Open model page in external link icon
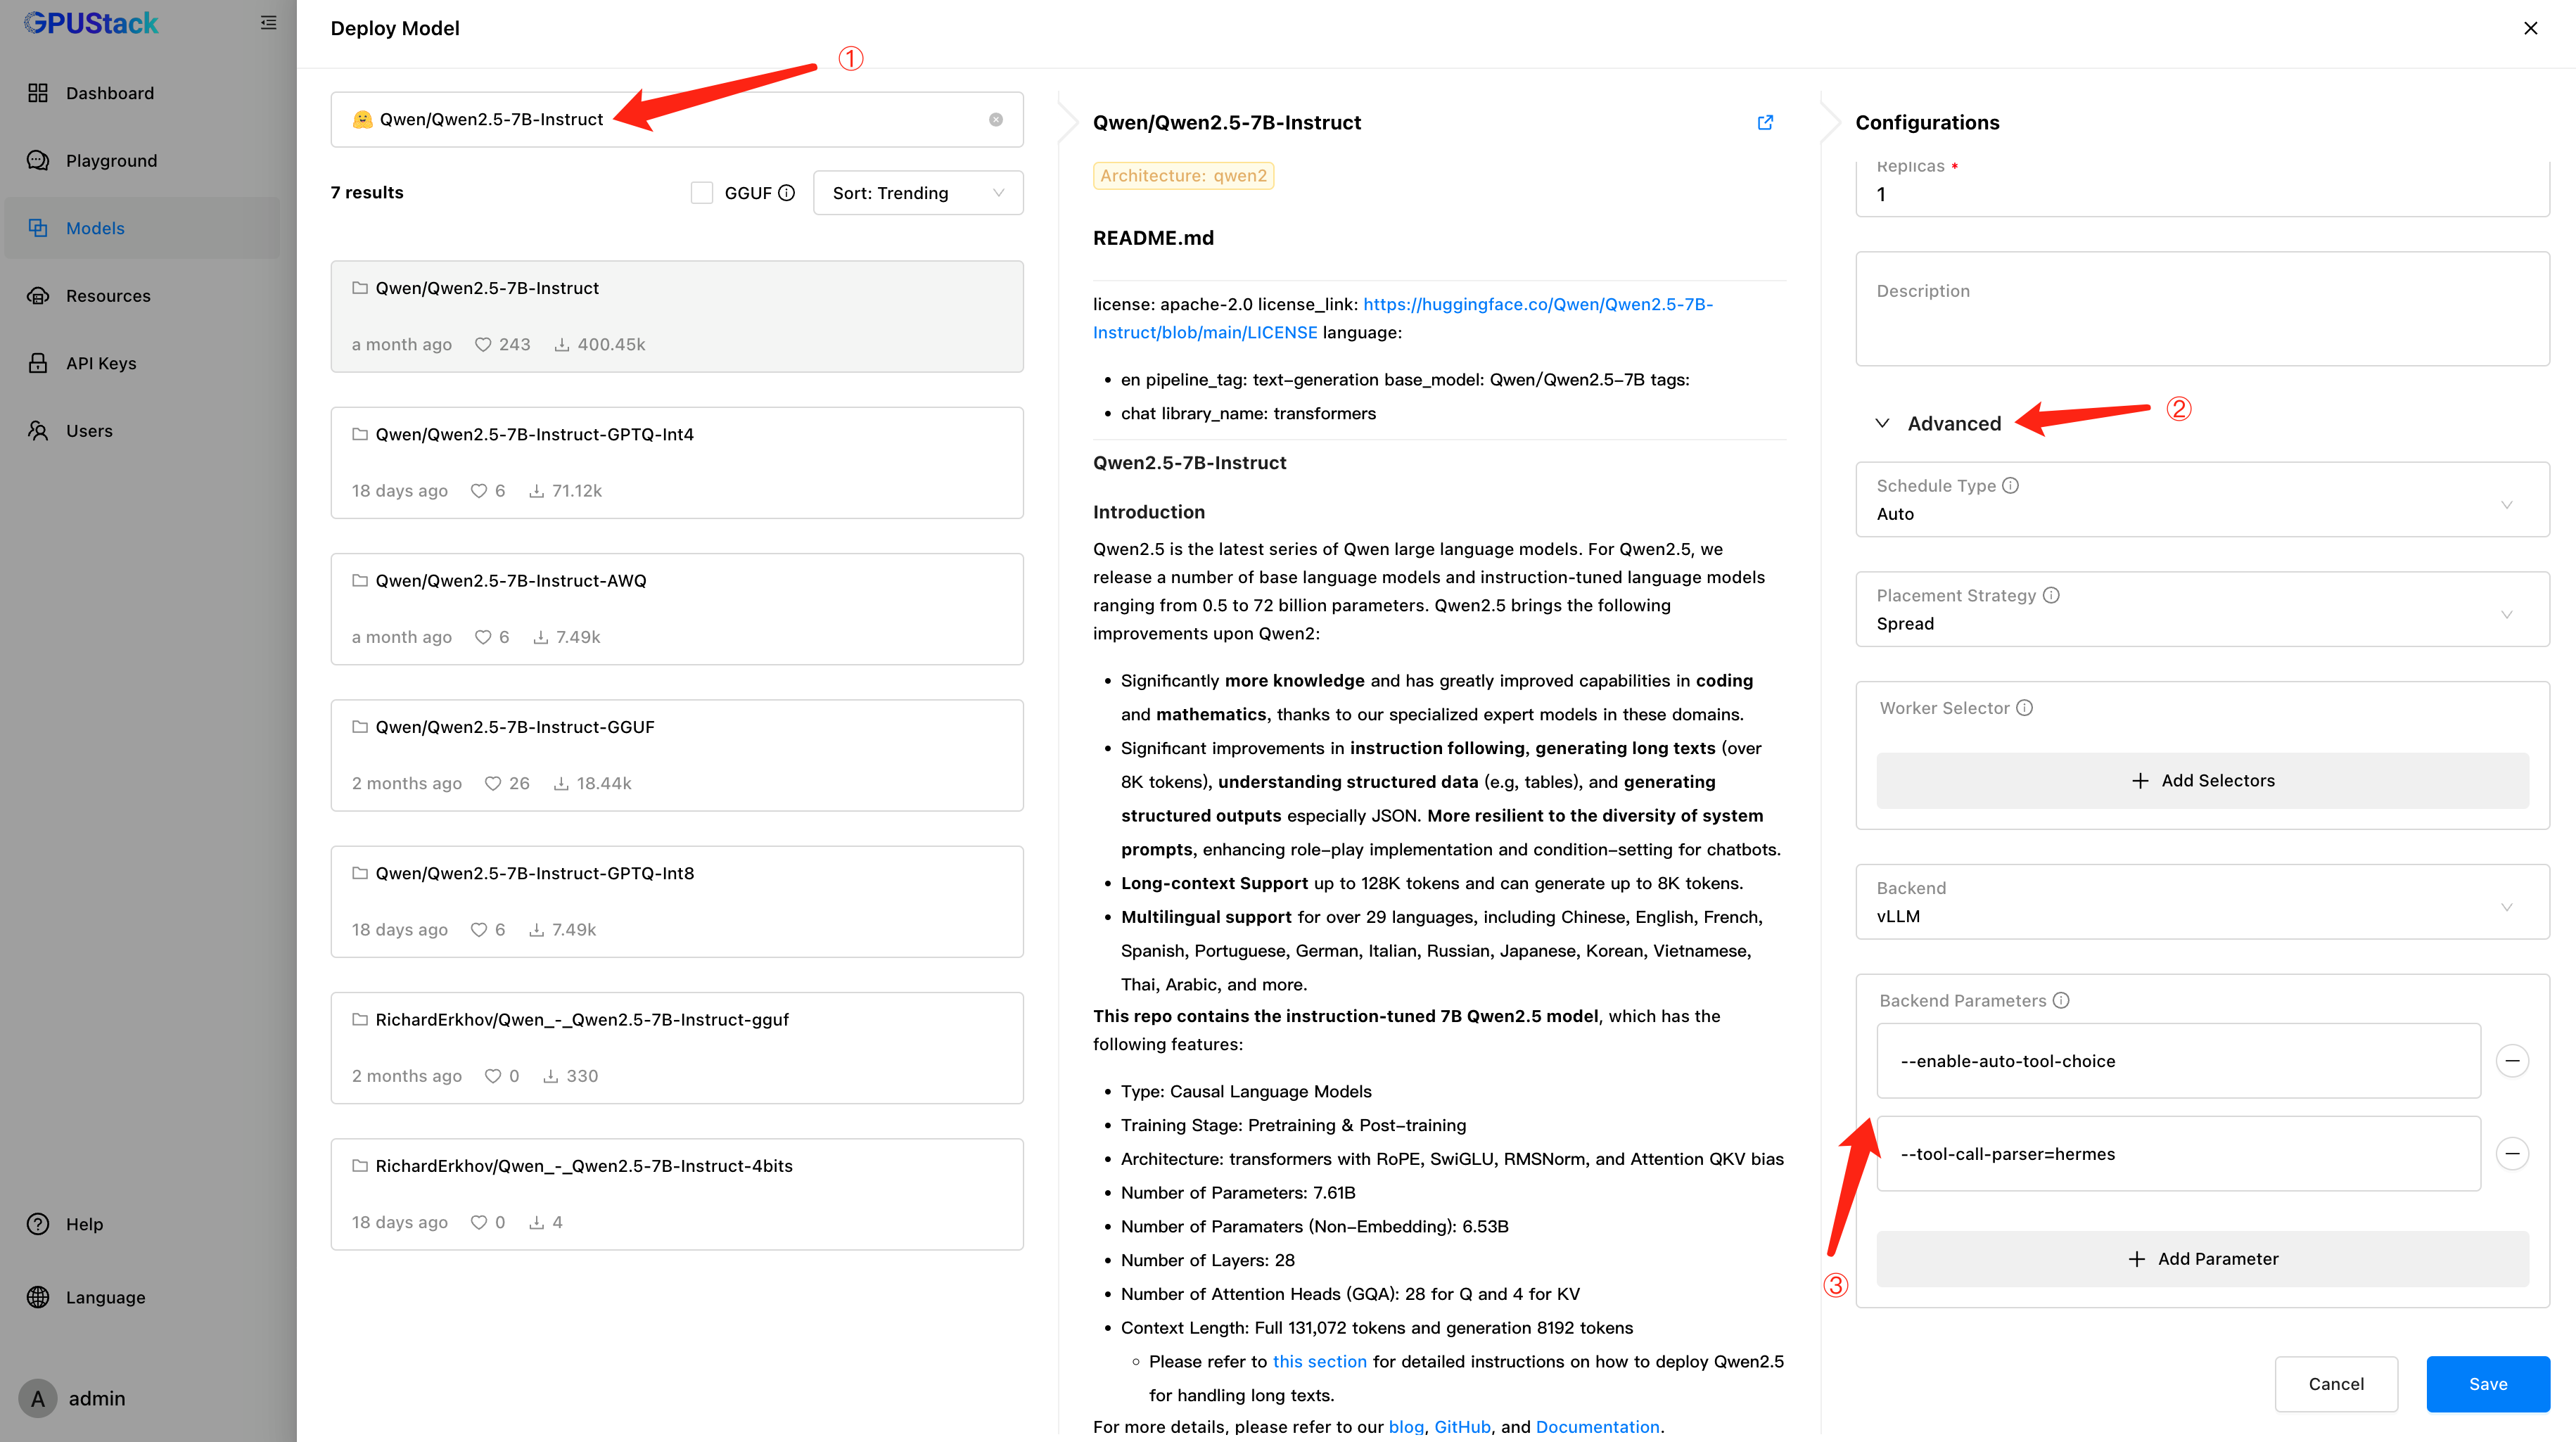This screenshot has width=2576, height=1442. 1766,122
